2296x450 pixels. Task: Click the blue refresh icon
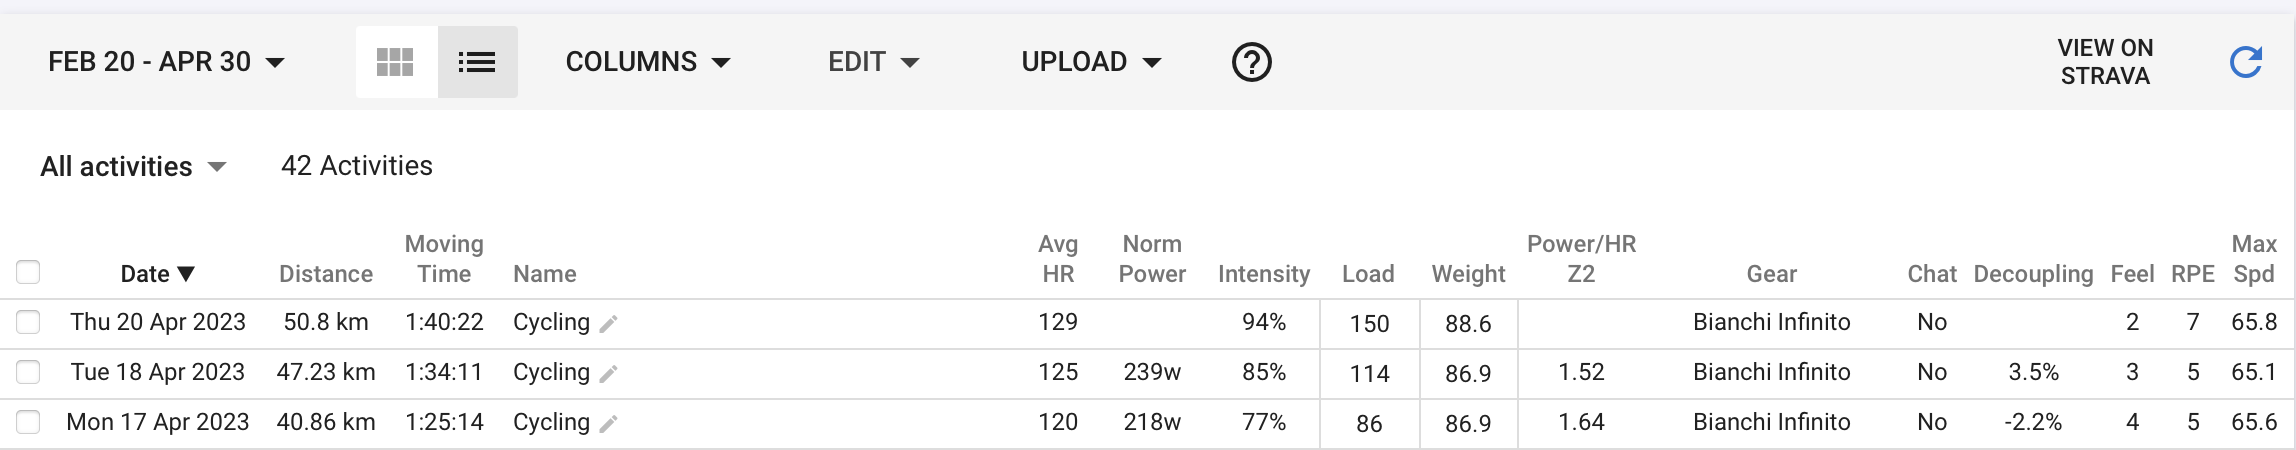pos(2245,62)
